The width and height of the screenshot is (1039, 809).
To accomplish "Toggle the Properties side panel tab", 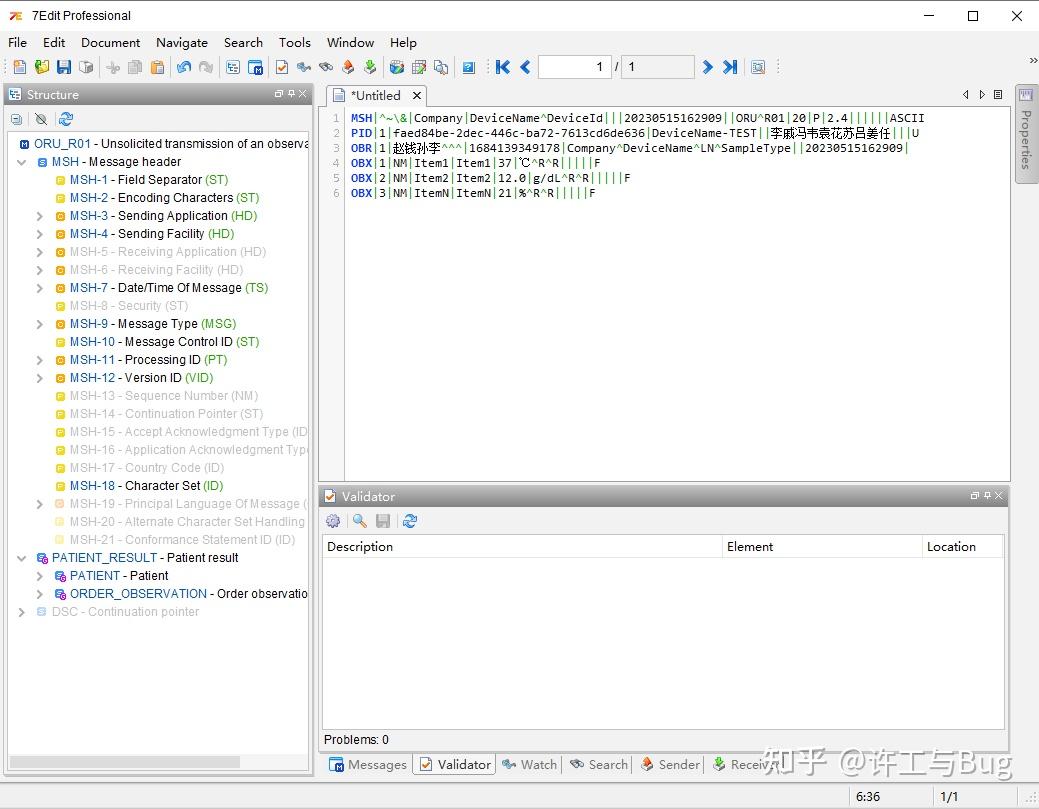I will (1025, 134).
